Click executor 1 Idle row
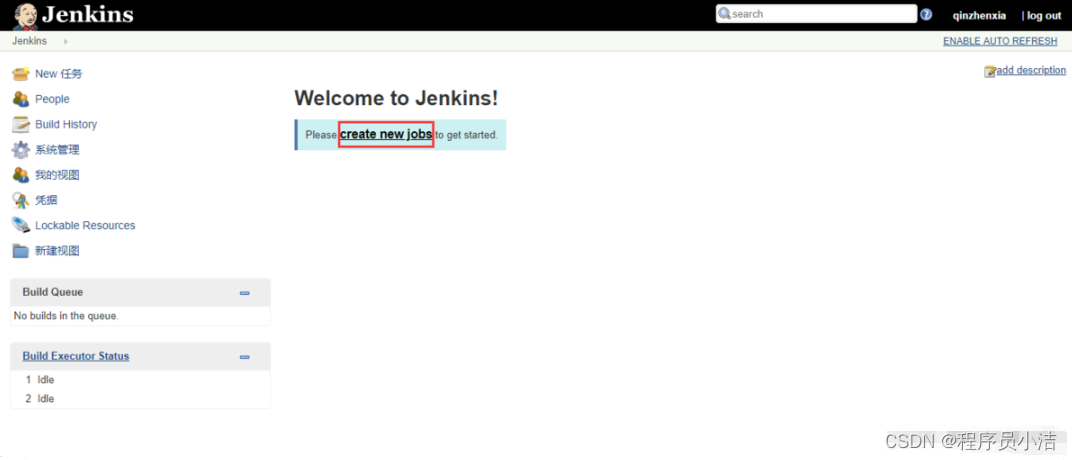Image resolution: width=1072 pixels, height=460 pixels. [140, 379]
